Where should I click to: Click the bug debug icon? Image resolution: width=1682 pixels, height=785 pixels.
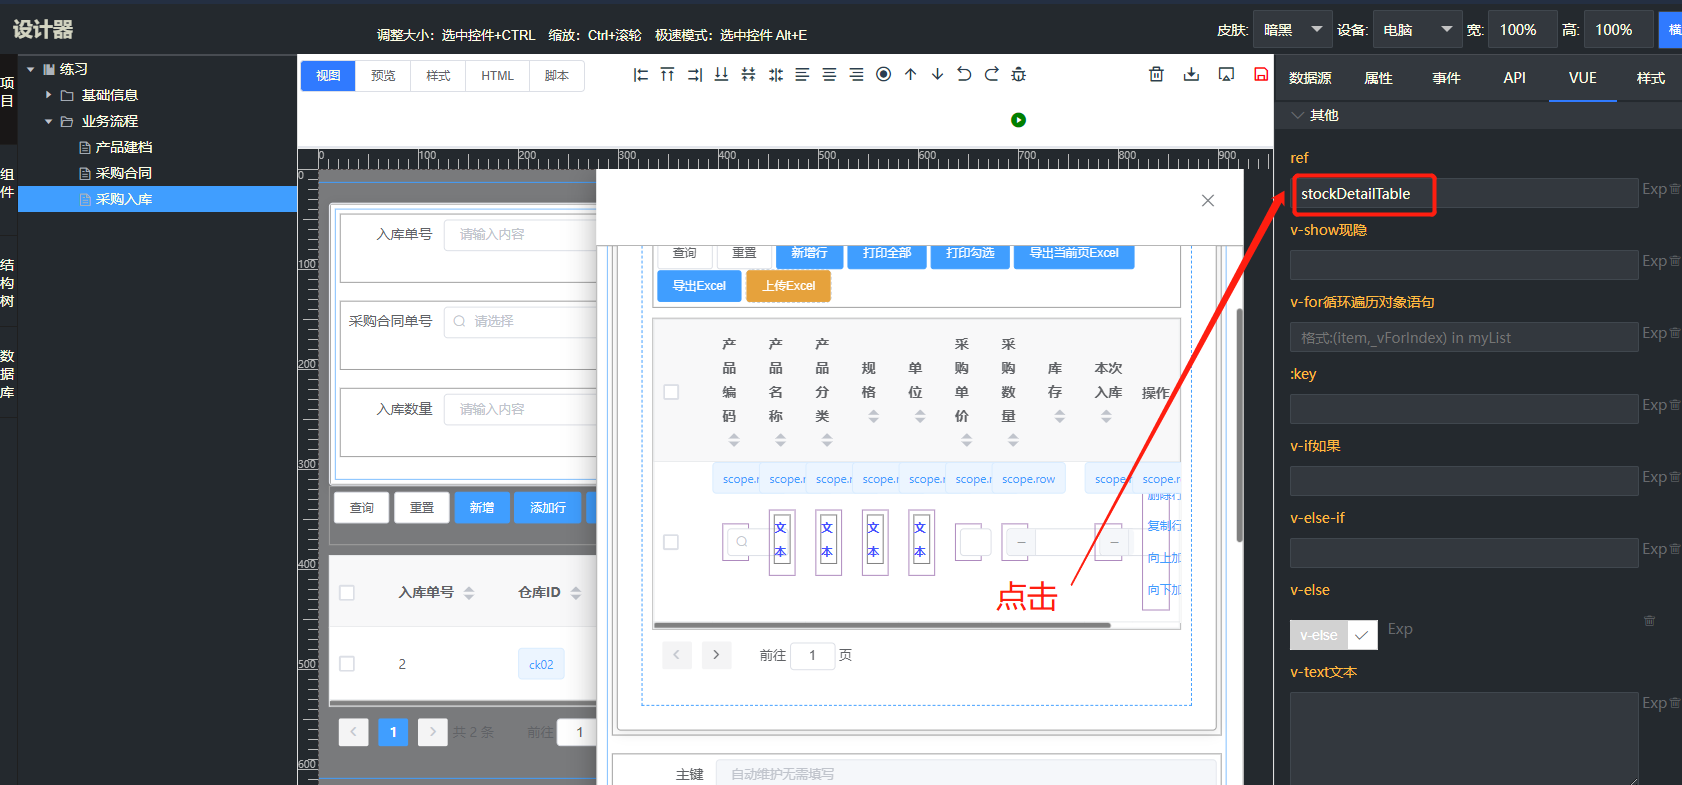click(1018, 75)
